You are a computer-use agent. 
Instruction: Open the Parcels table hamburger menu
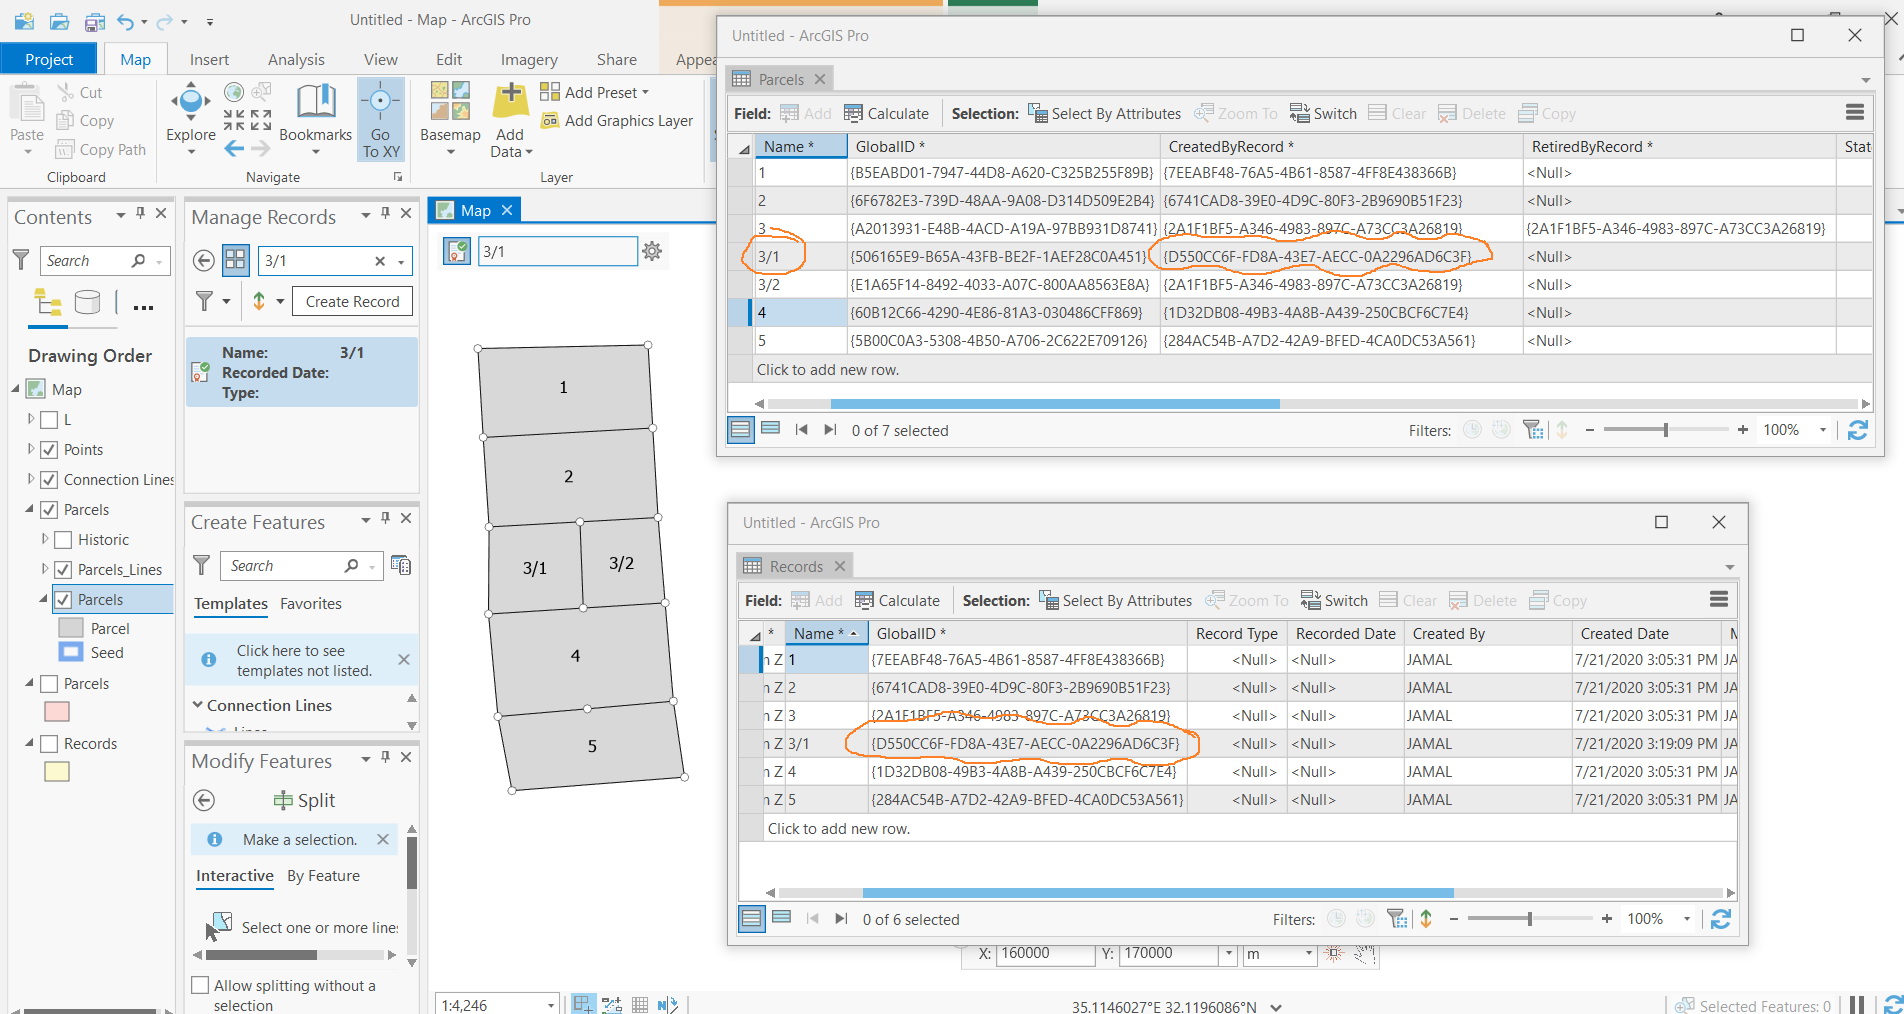coord(1855,113)
